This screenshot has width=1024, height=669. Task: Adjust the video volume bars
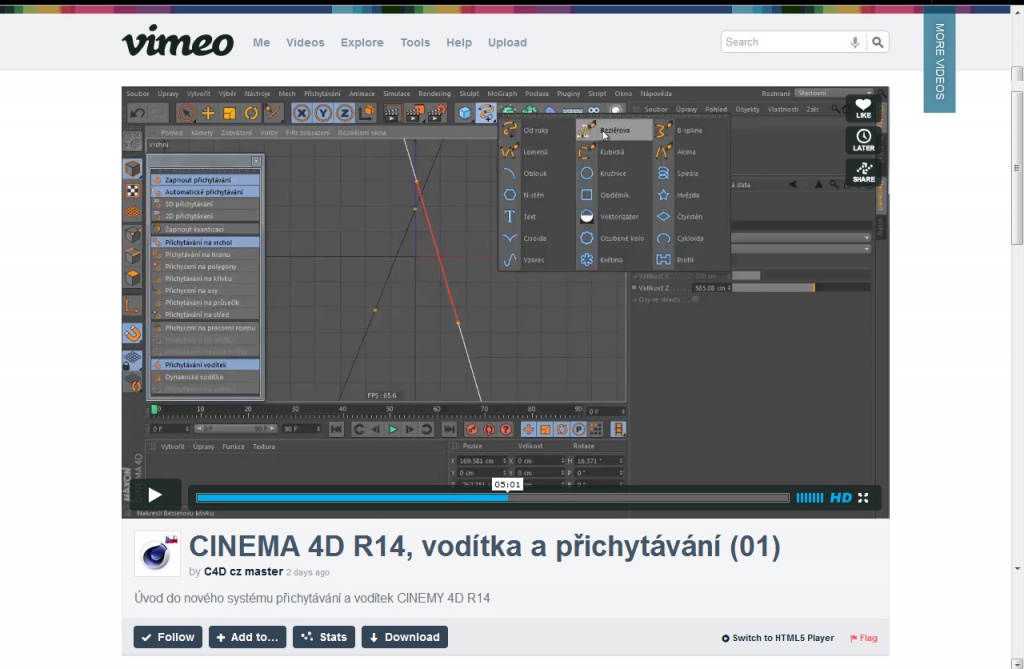tap(810, 498)
